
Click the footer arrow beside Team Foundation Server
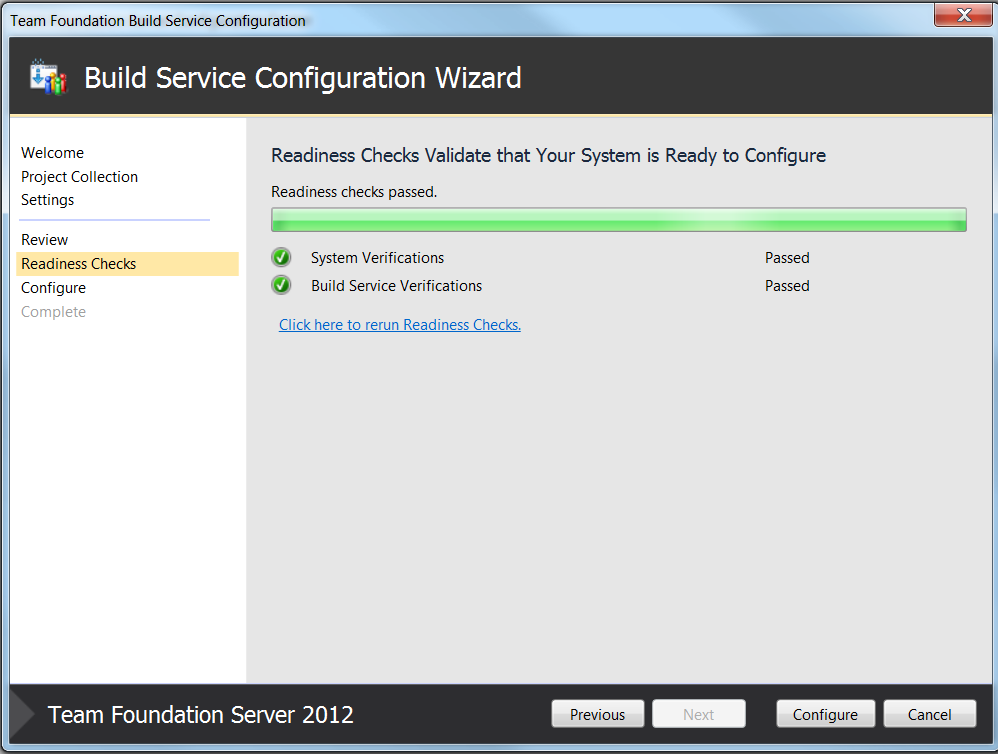23,715
